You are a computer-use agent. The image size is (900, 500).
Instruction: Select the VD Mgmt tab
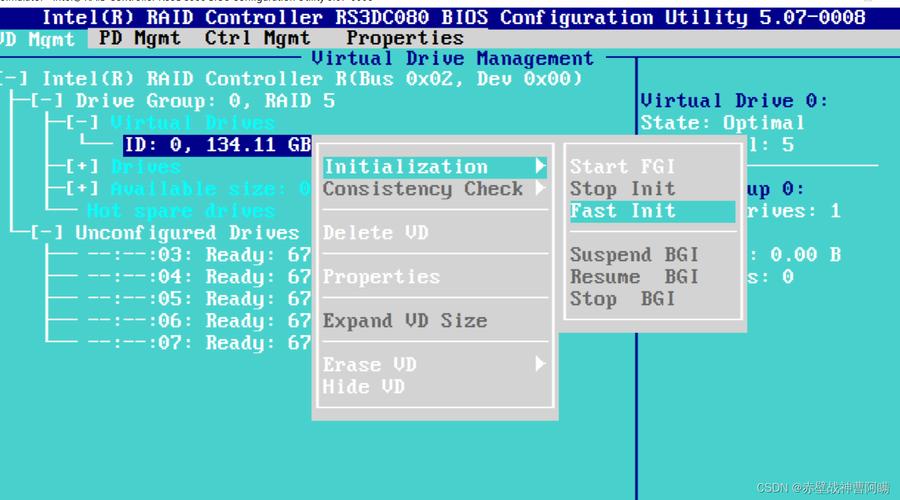[38, 39]
